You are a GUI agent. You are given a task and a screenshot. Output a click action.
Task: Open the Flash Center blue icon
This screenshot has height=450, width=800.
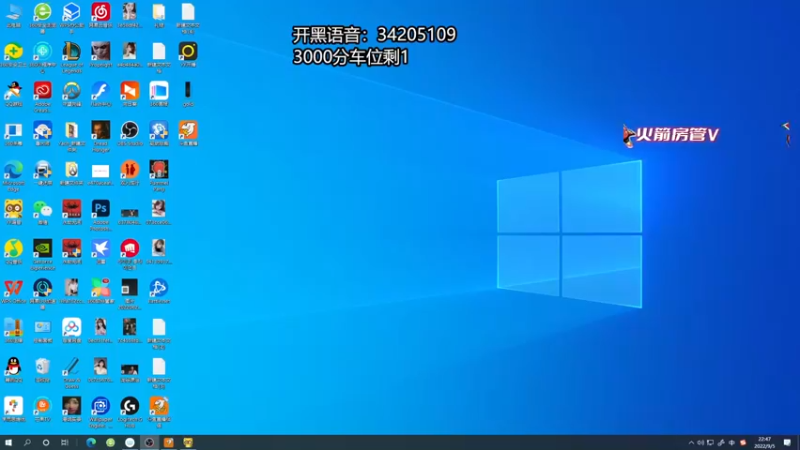pos(101,91)
